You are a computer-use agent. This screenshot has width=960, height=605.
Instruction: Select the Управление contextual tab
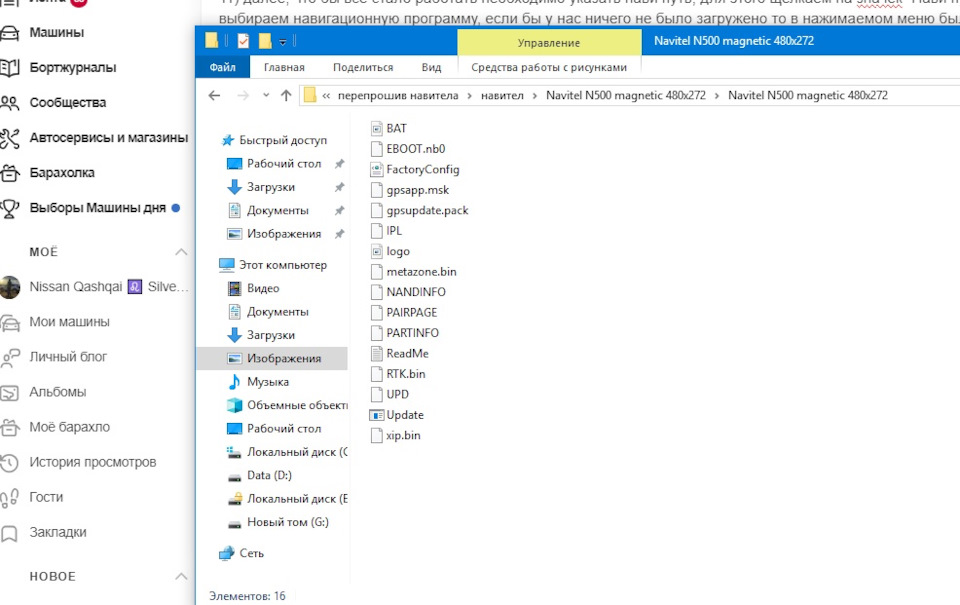coord(549,43)
